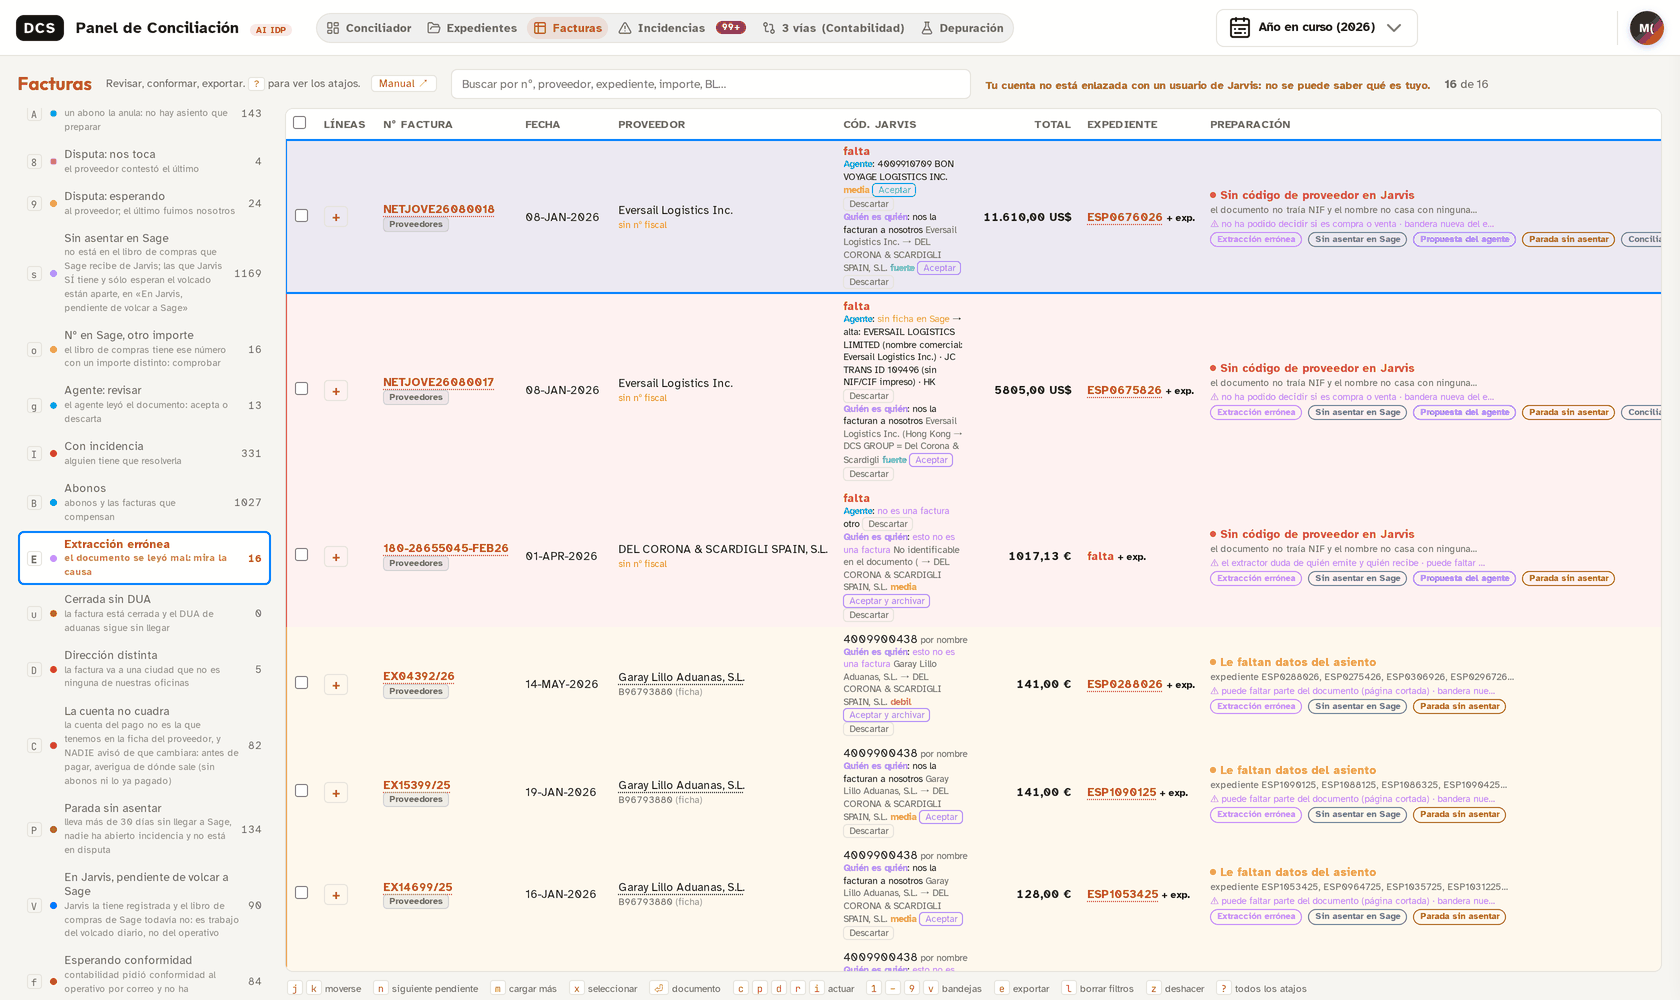Select the Sin asentar en Sage filter
This screenshot has width=1680, height=1000.
point(145,273)
